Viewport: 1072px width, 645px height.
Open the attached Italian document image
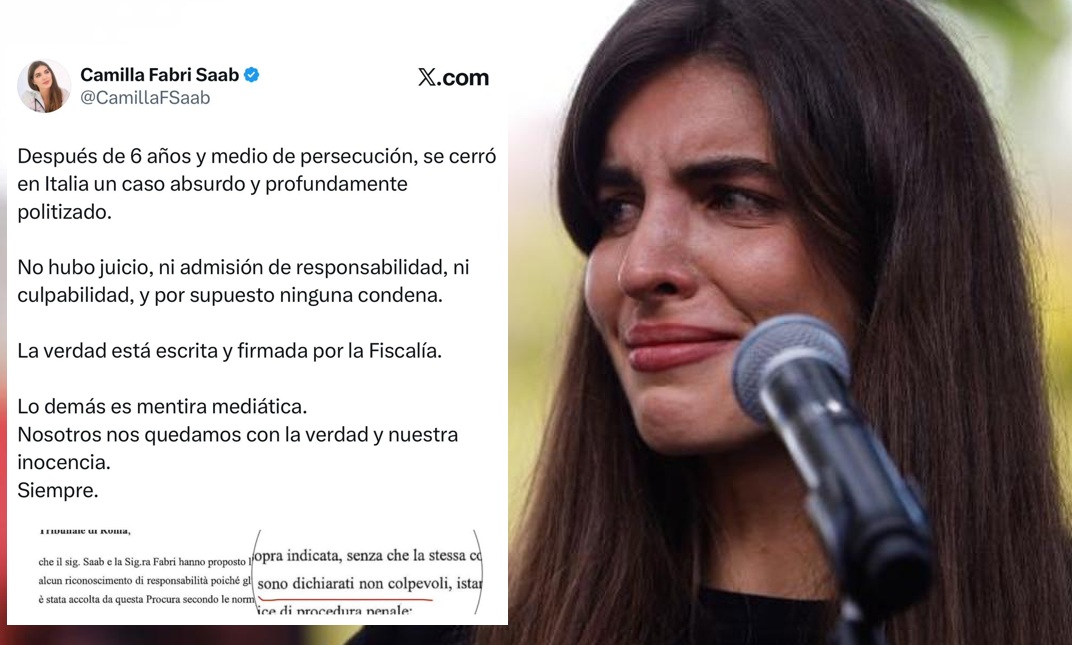click(x=259, y=571)
